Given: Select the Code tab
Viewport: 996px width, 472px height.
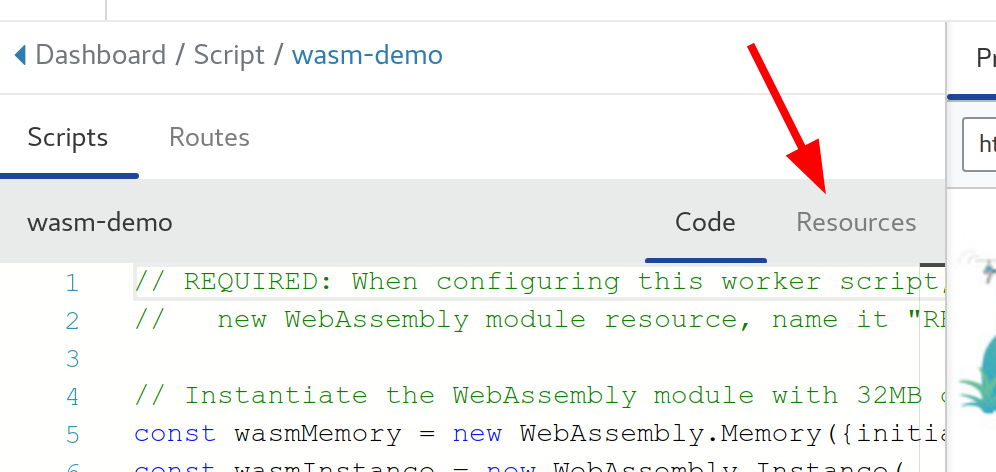Looking at the screenshot, I should click(705, 222).
